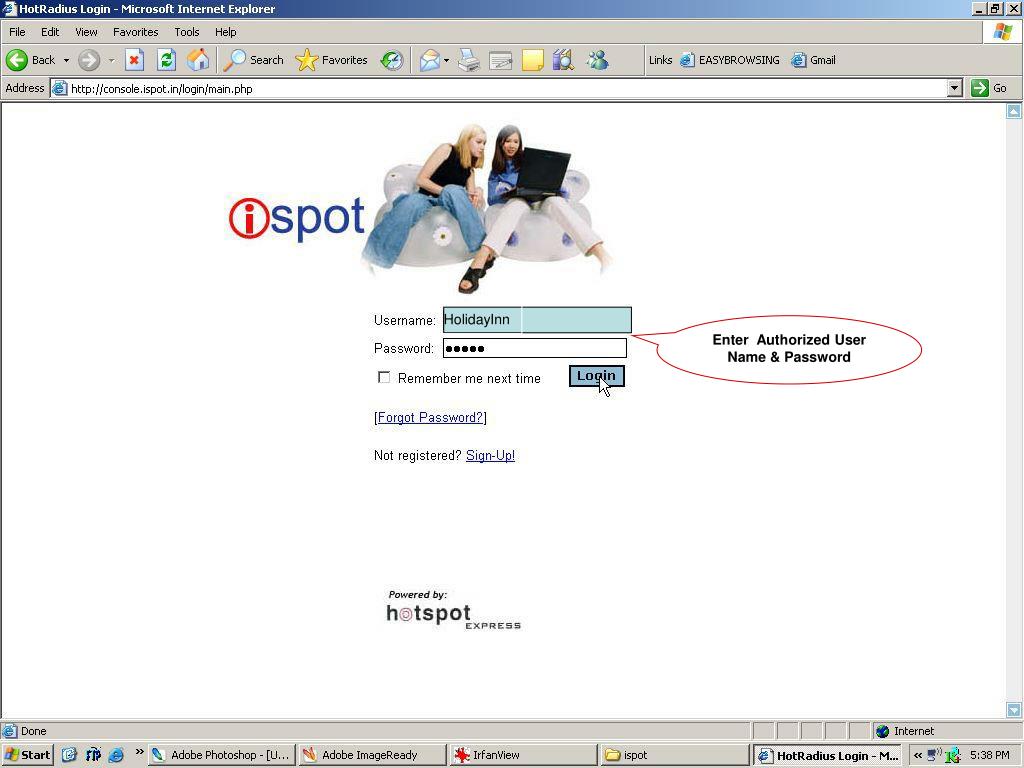Open the Search pane in toolbar
The width and height of the screenshot is (1024, 768).
click(x=254, y=60)
